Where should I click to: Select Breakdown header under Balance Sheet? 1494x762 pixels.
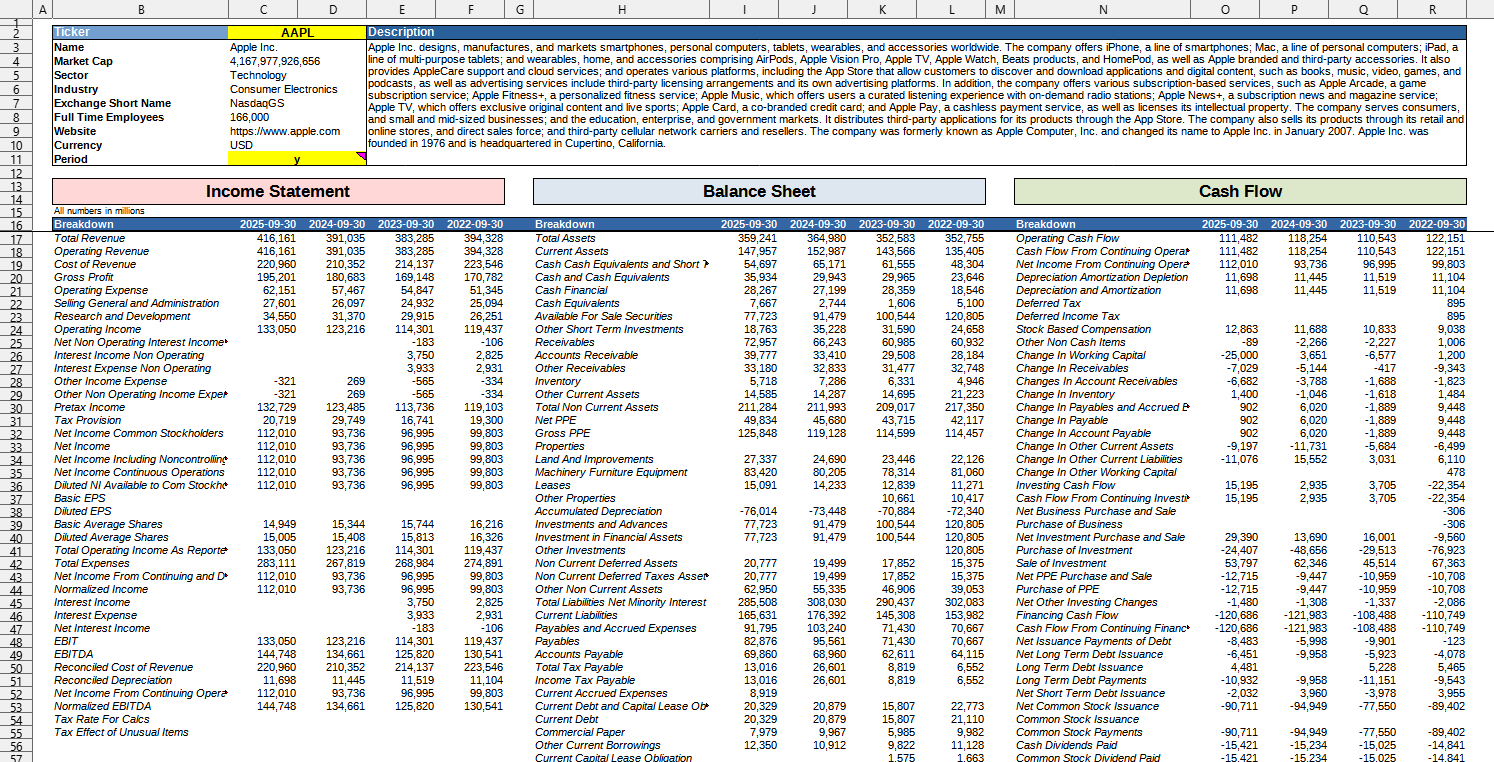coord(622,224)
